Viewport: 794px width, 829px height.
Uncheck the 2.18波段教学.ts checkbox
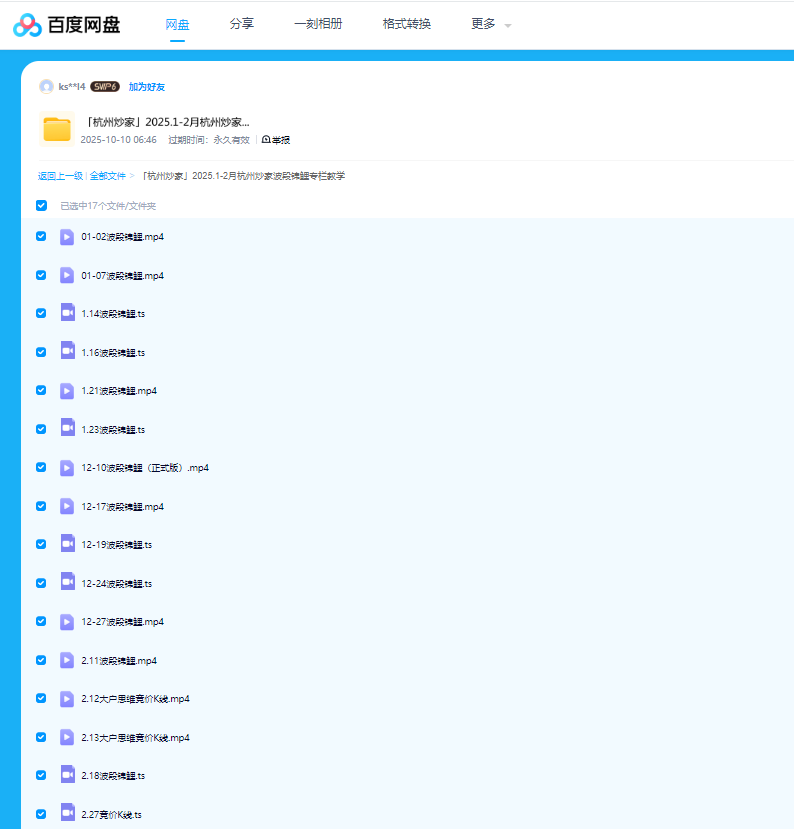pos(41,775)
